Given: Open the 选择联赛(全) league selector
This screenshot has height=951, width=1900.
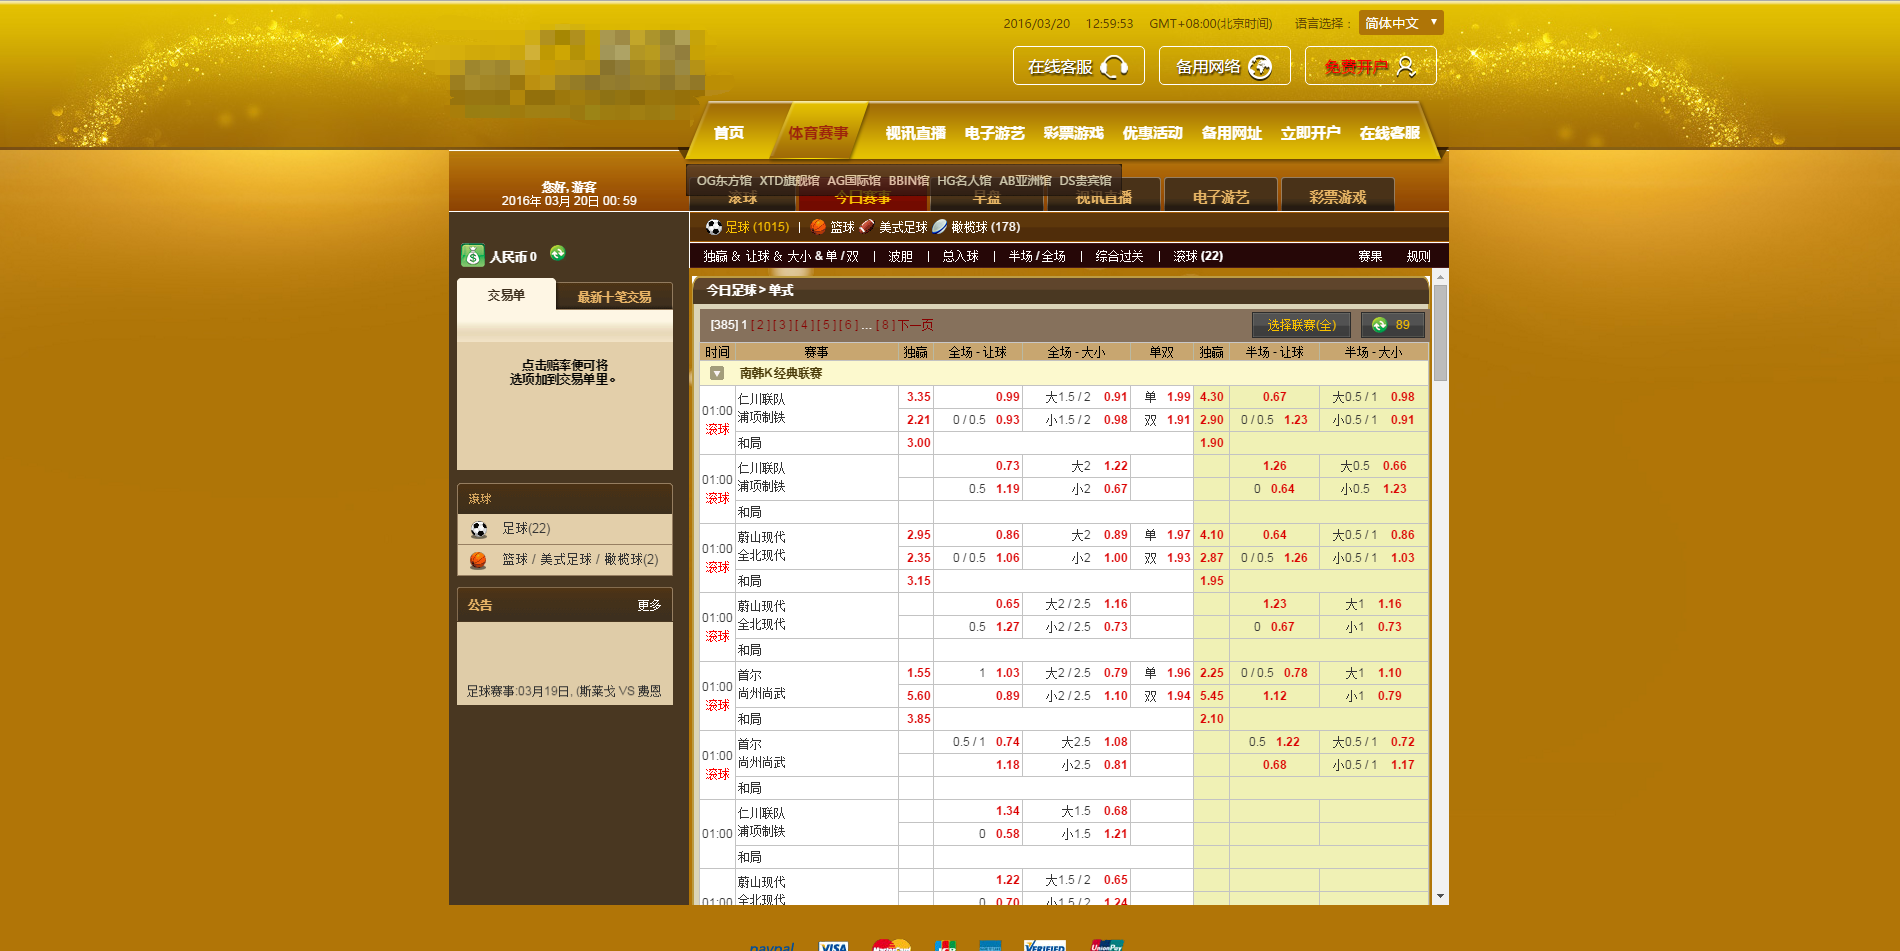Looking at the screenshot, I should point(1301,325).
